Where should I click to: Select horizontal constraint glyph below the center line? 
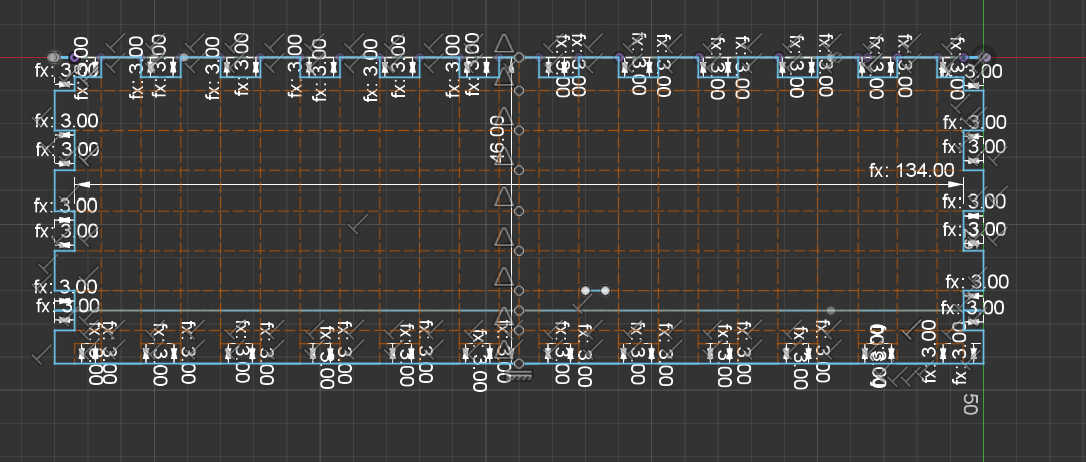coord(520,376)
